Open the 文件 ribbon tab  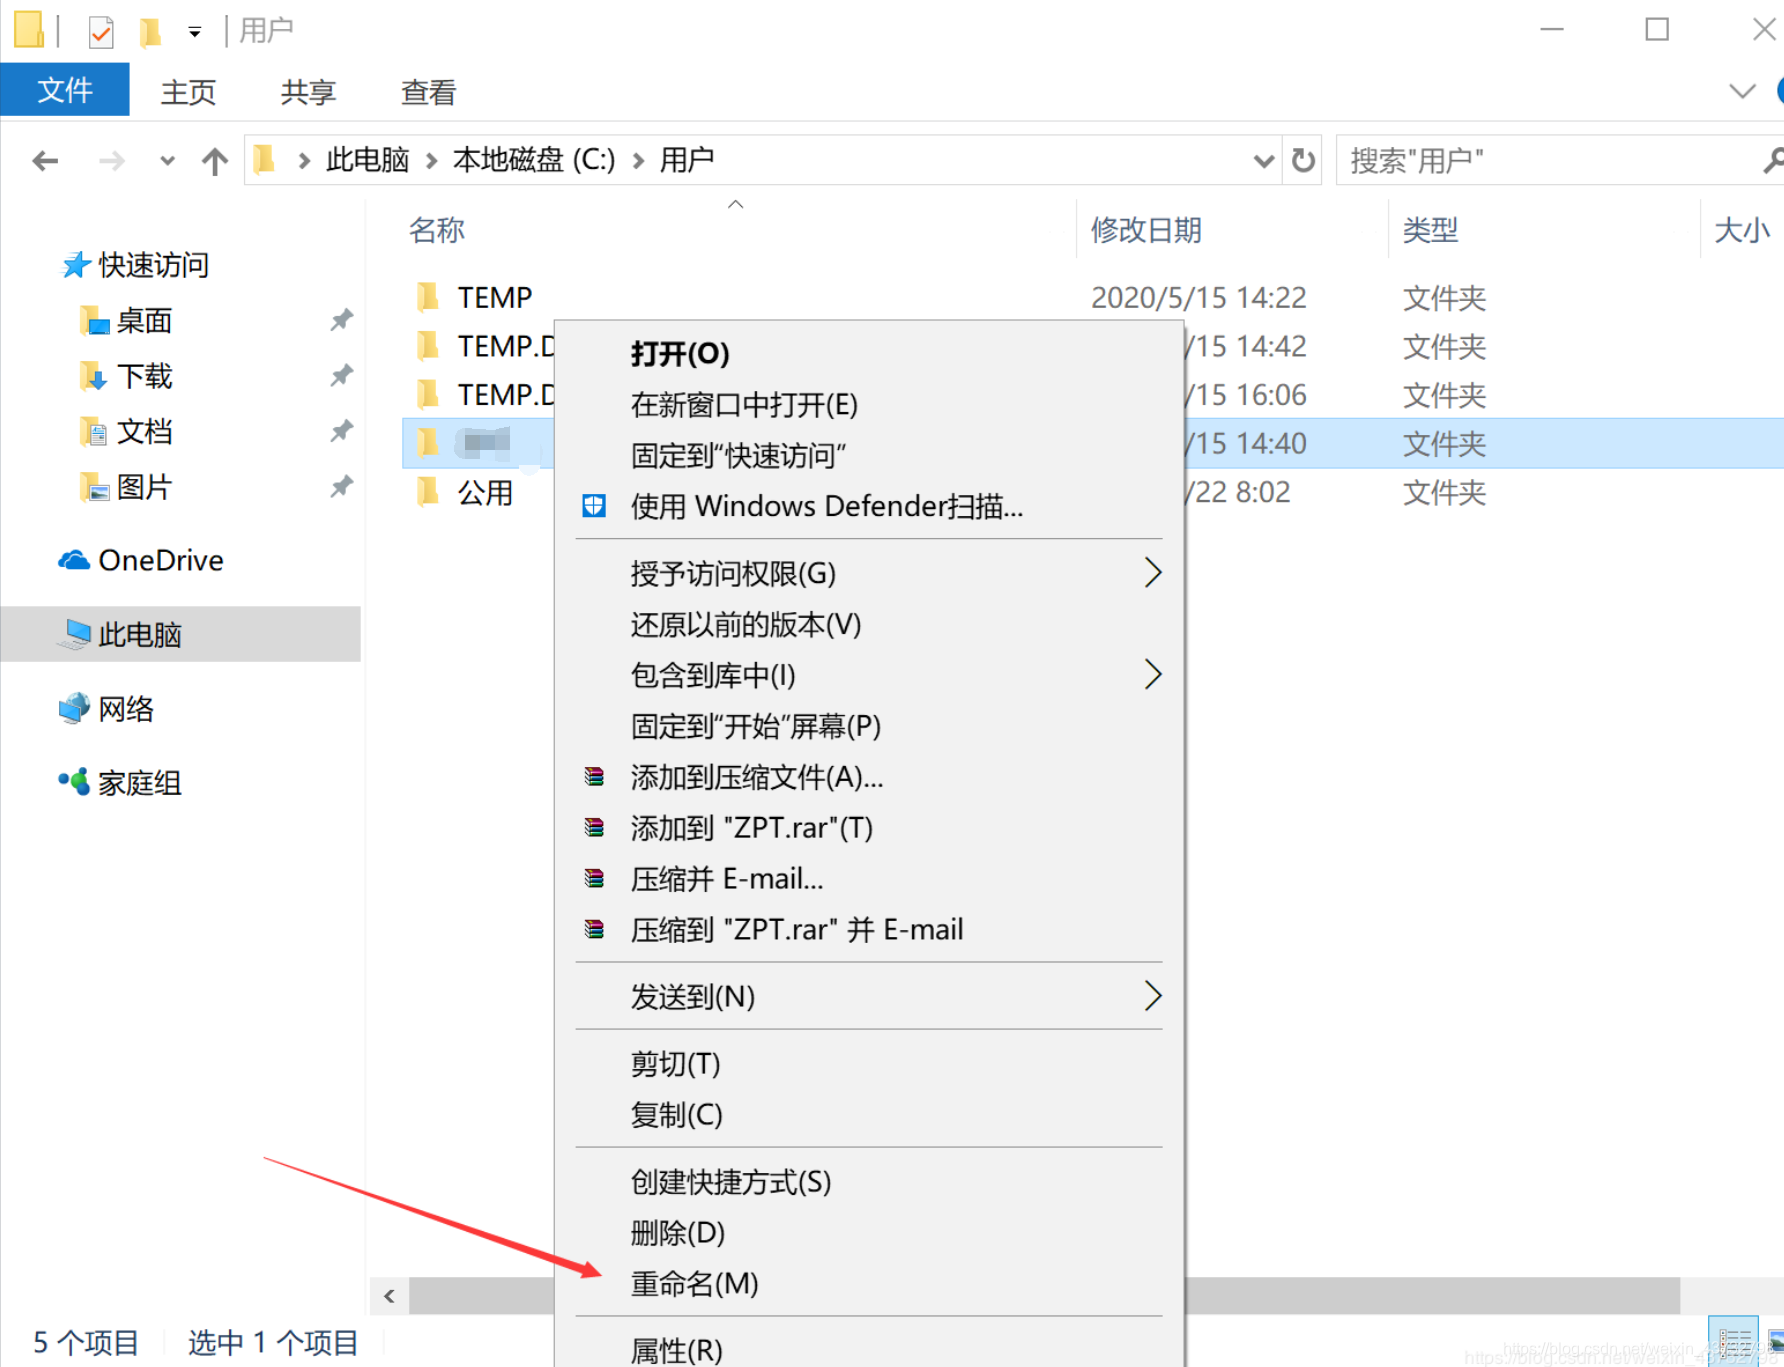[65, 90]
